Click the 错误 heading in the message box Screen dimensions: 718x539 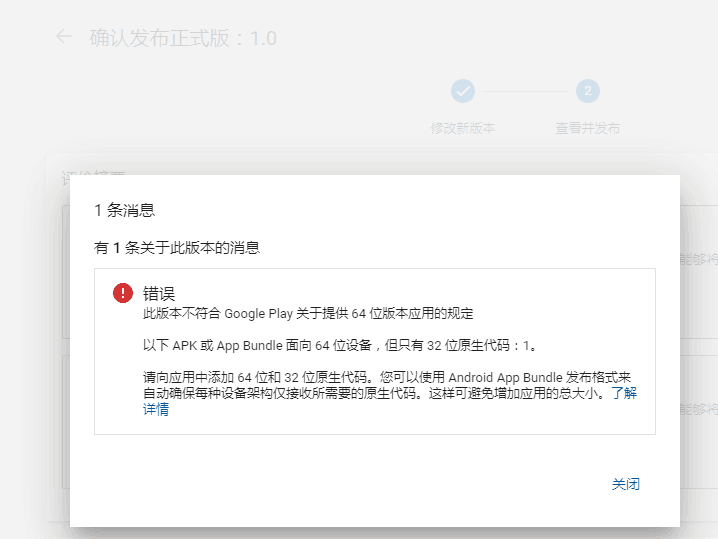point(159,294)
